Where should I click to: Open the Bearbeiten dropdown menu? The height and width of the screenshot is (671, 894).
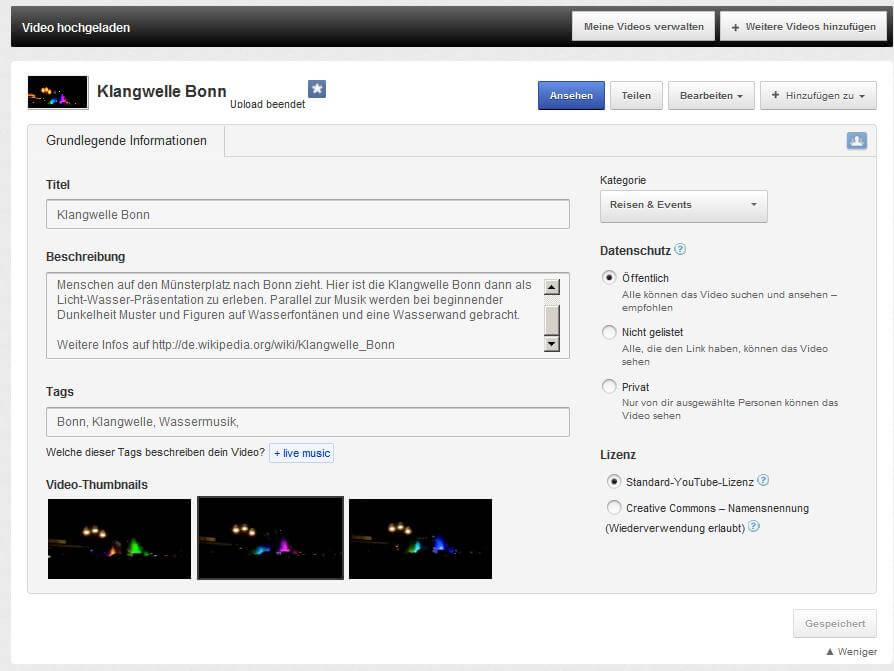point(711,96)
